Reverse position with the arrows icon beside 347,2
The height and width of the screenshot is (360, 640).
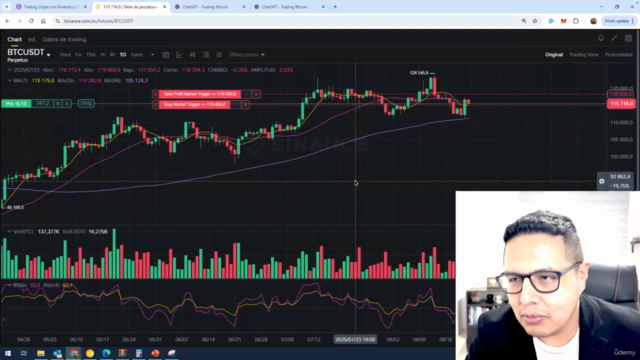(x=58, y=104)
